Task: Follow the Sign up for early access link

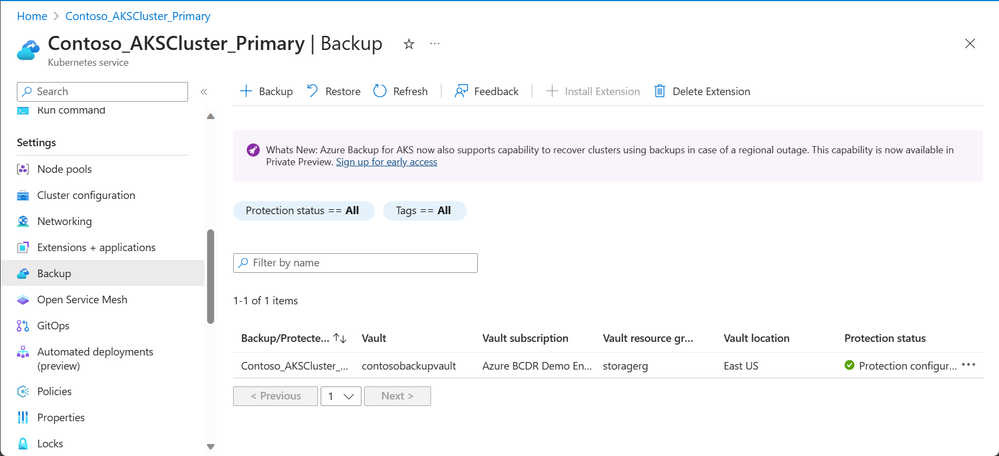Action: click(x=386, y=162)
